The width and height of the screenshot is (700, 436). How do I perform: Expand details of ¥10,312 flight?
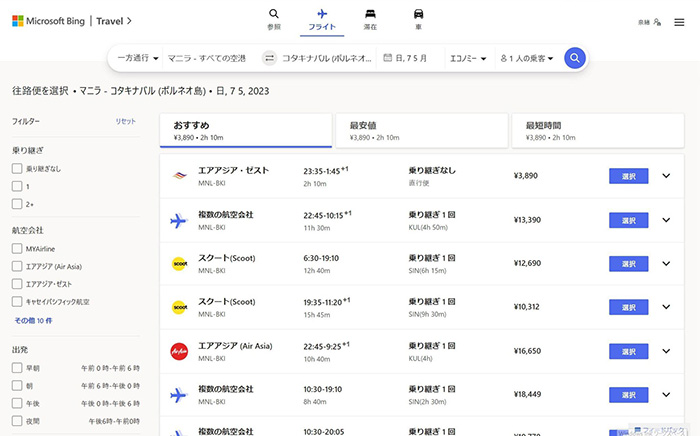666,307
